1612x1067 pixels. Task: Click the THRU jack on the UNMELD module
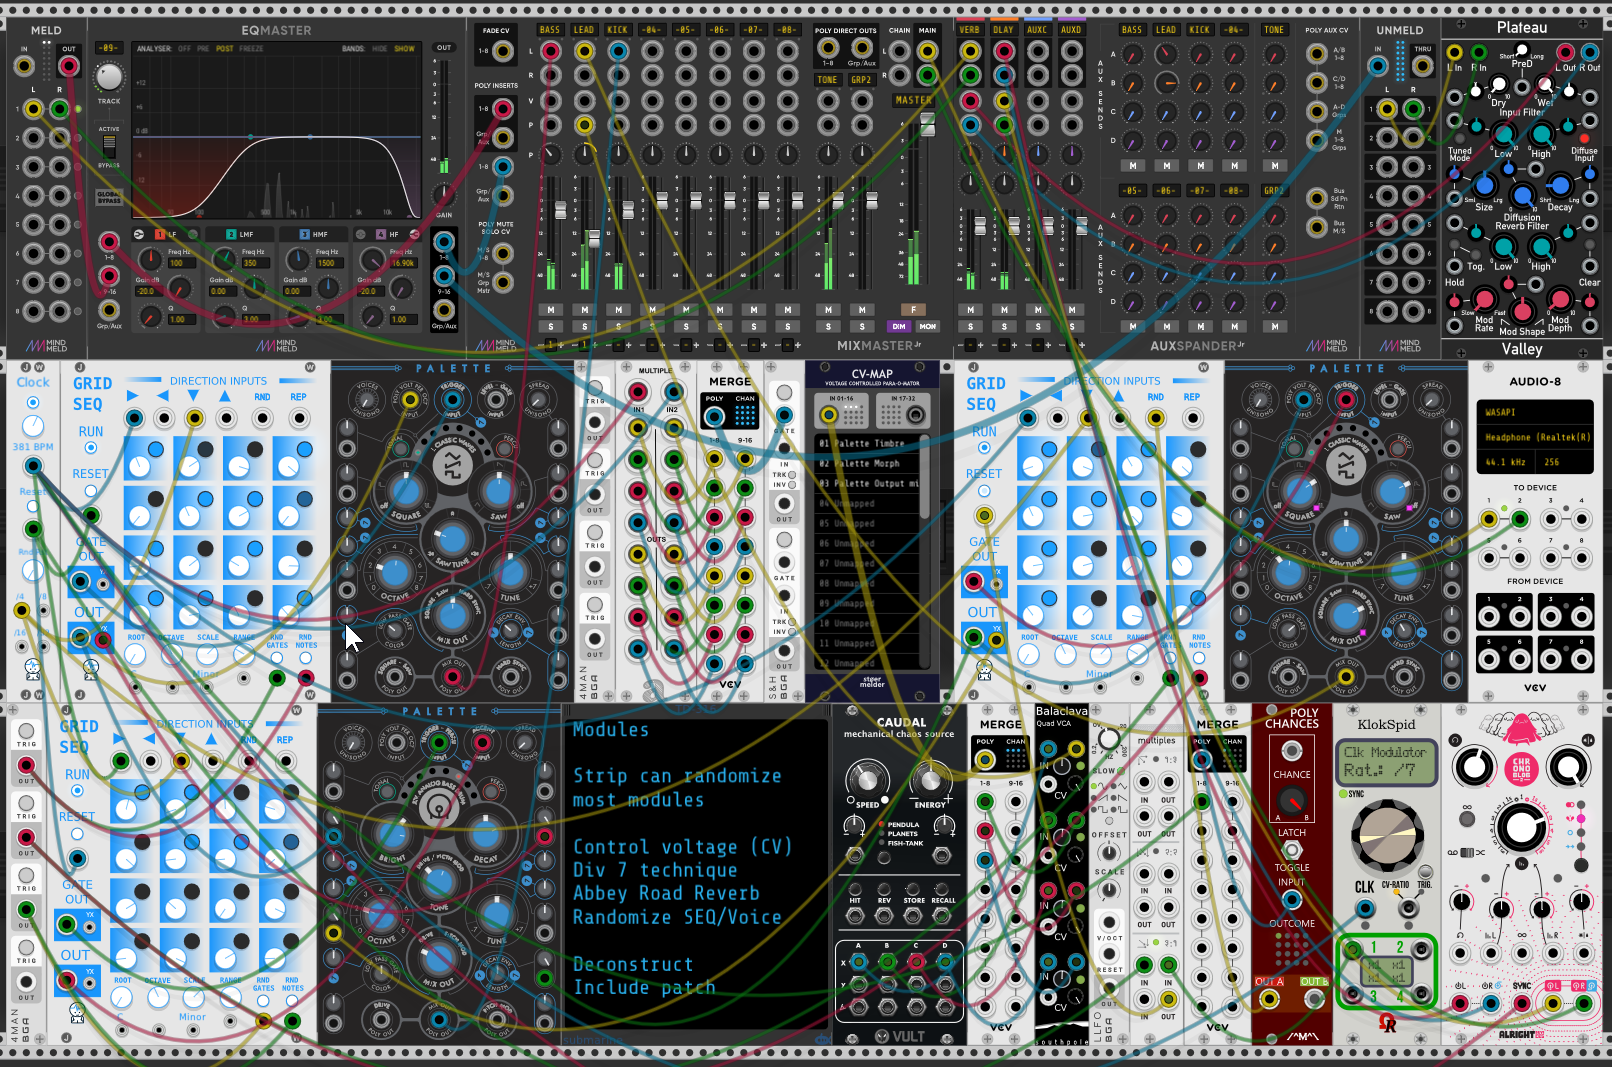coord(1422,66)
